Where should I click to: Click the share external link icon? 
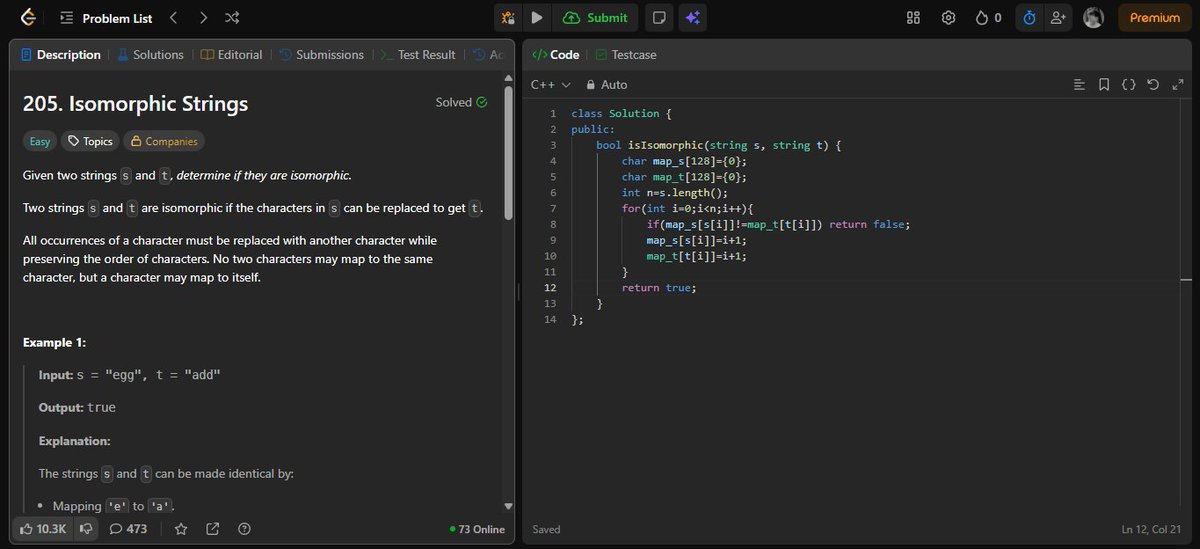pos(213,528)
